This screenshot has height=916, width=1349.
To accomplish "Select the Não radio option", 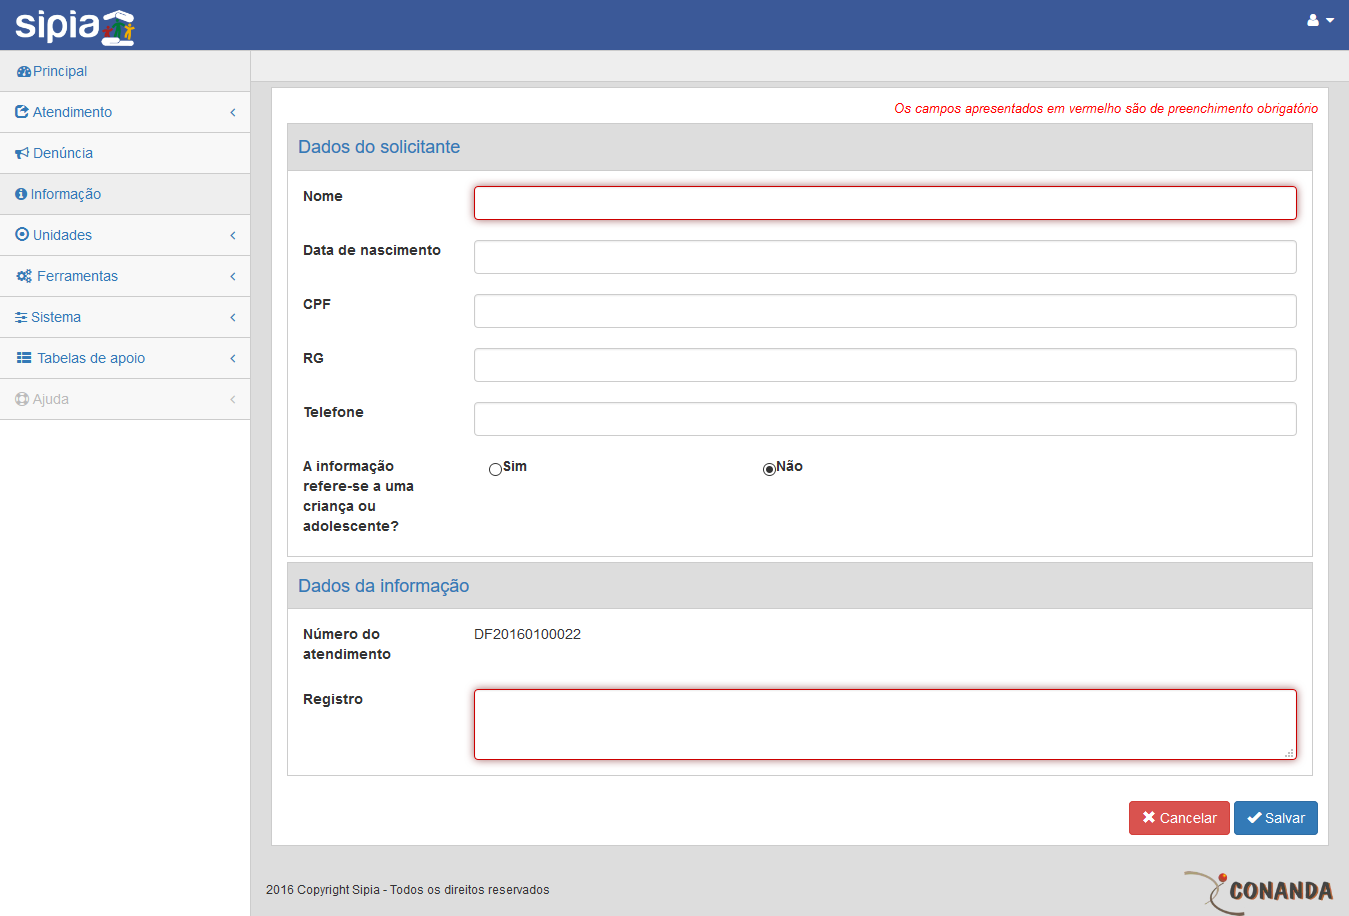I will 769,469.
